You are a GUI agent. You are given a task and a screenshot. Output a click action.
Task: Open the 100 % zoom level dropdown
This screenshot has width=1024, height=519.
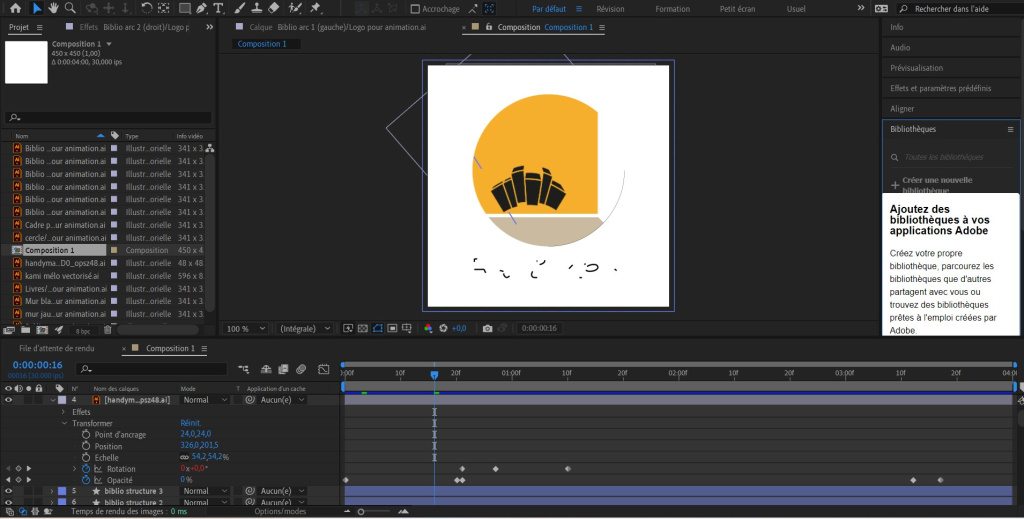tap(246, 328)
